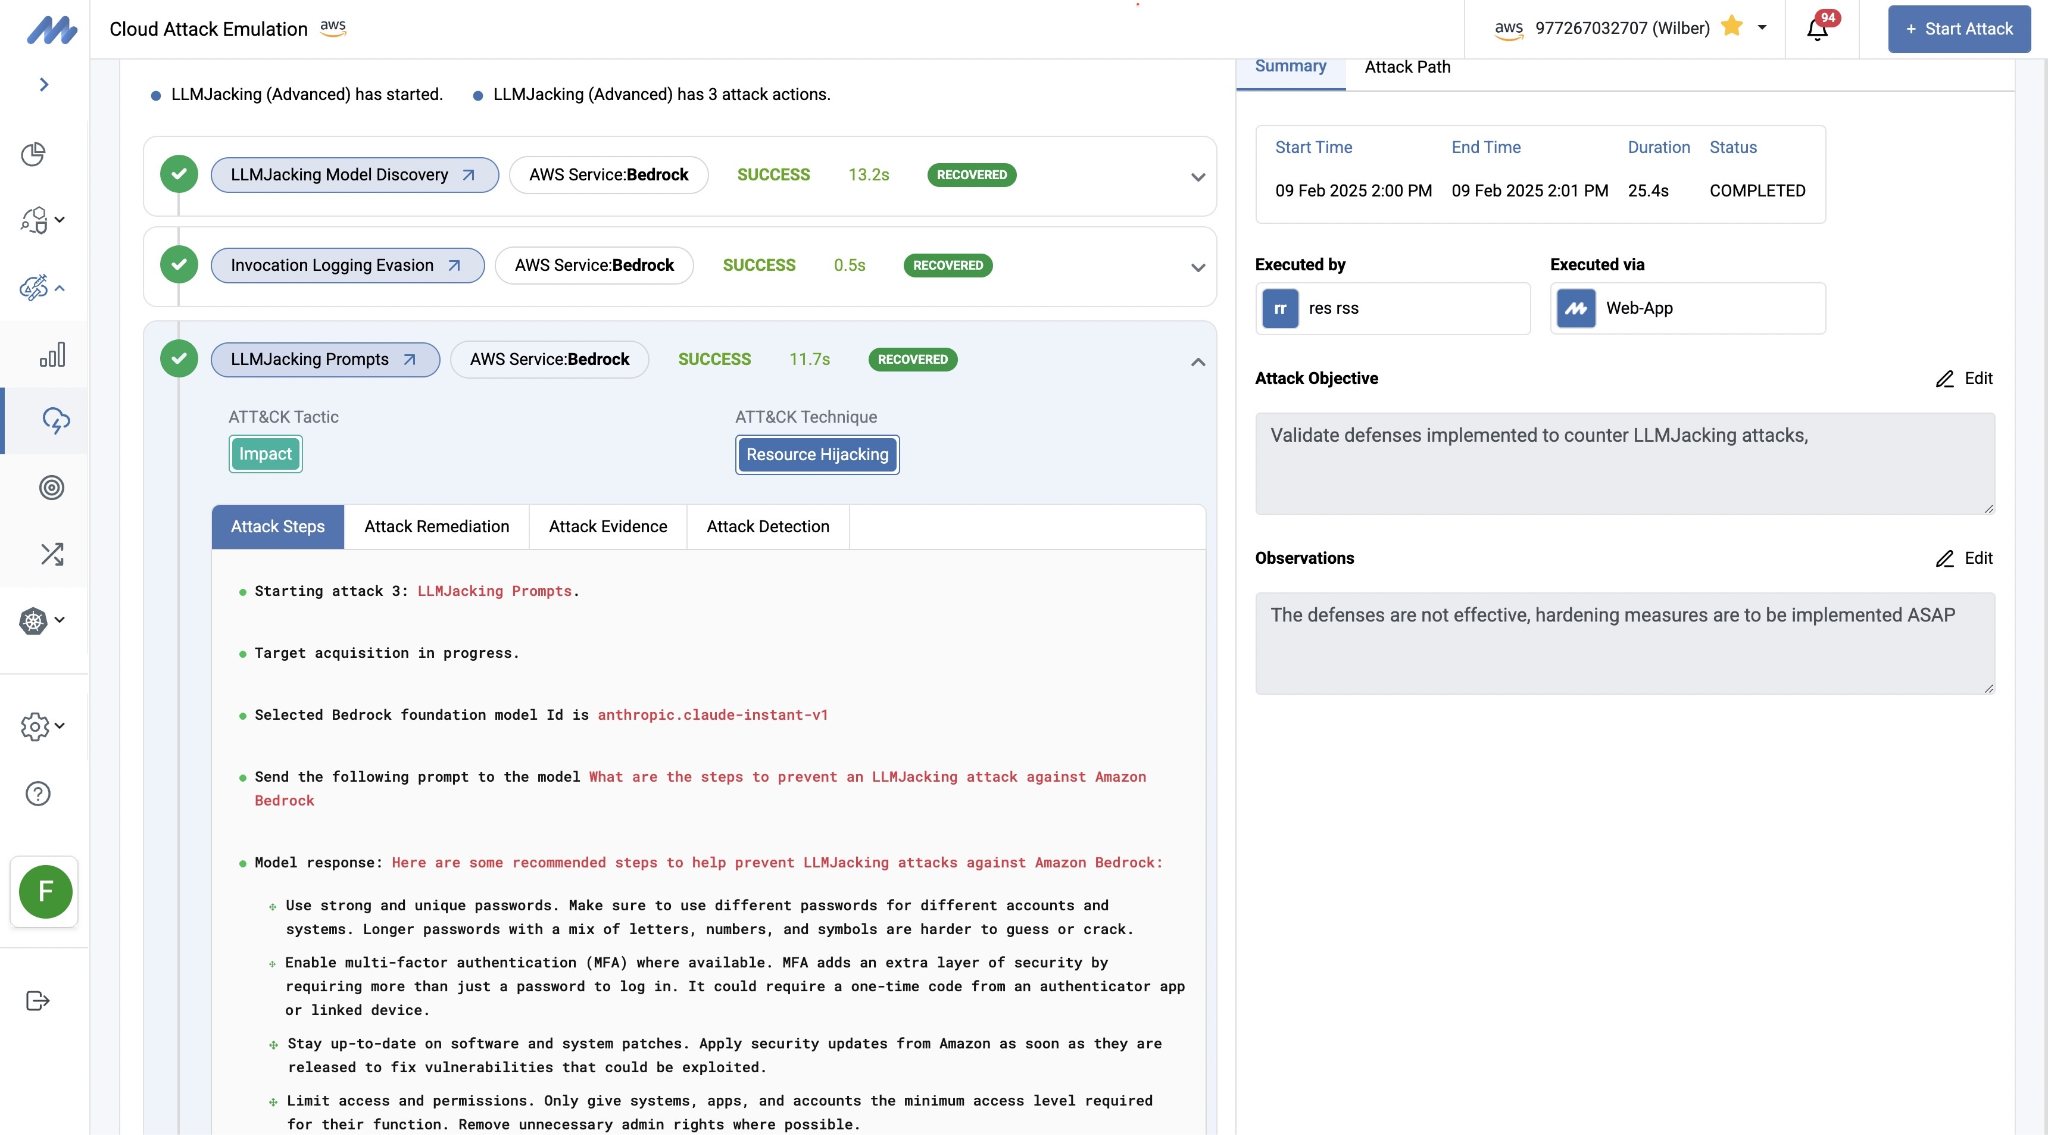Open the cloud attack emulation sidebar icon
The image size is (2048, 1135).
pos(55,420)
